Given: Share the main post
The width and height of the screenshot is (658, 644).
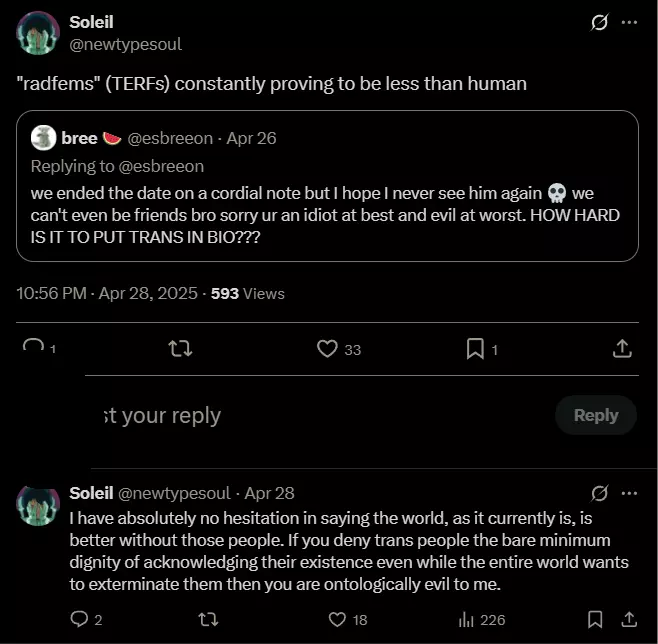Looking at the screenshot, I should (x=621, y=348).
